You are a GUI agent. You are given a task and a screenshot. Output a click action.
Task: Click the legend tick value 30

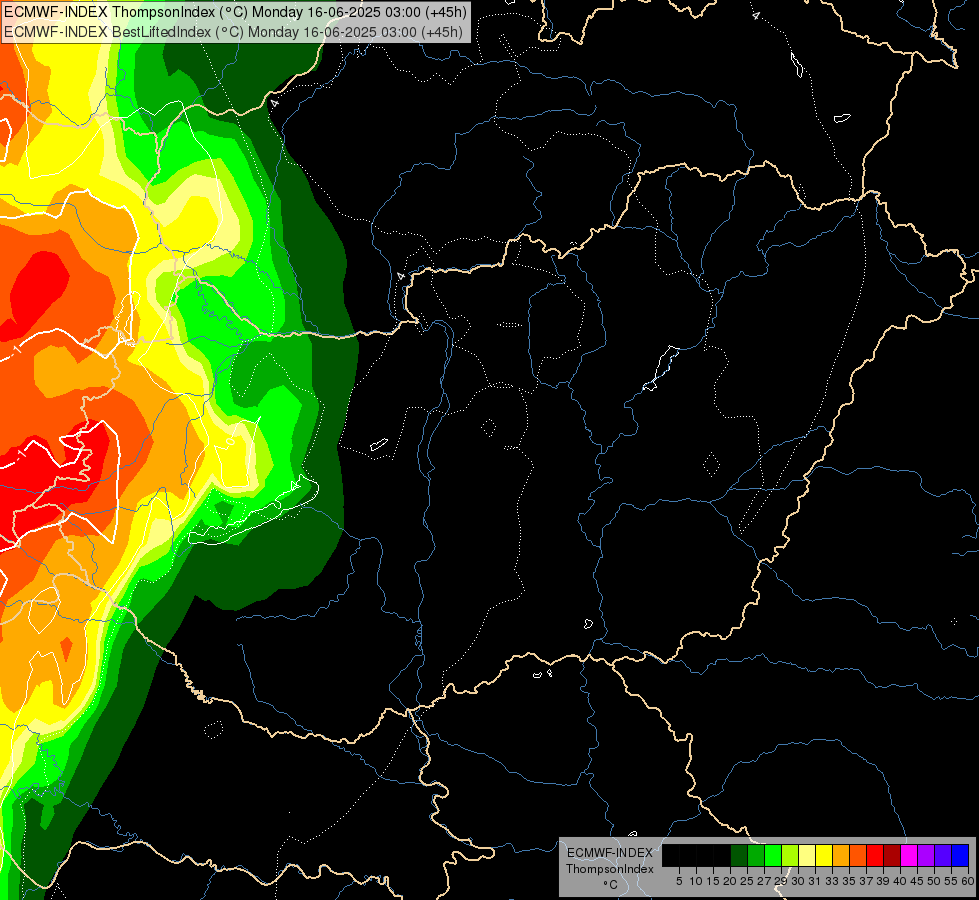[x=798, y=881]
